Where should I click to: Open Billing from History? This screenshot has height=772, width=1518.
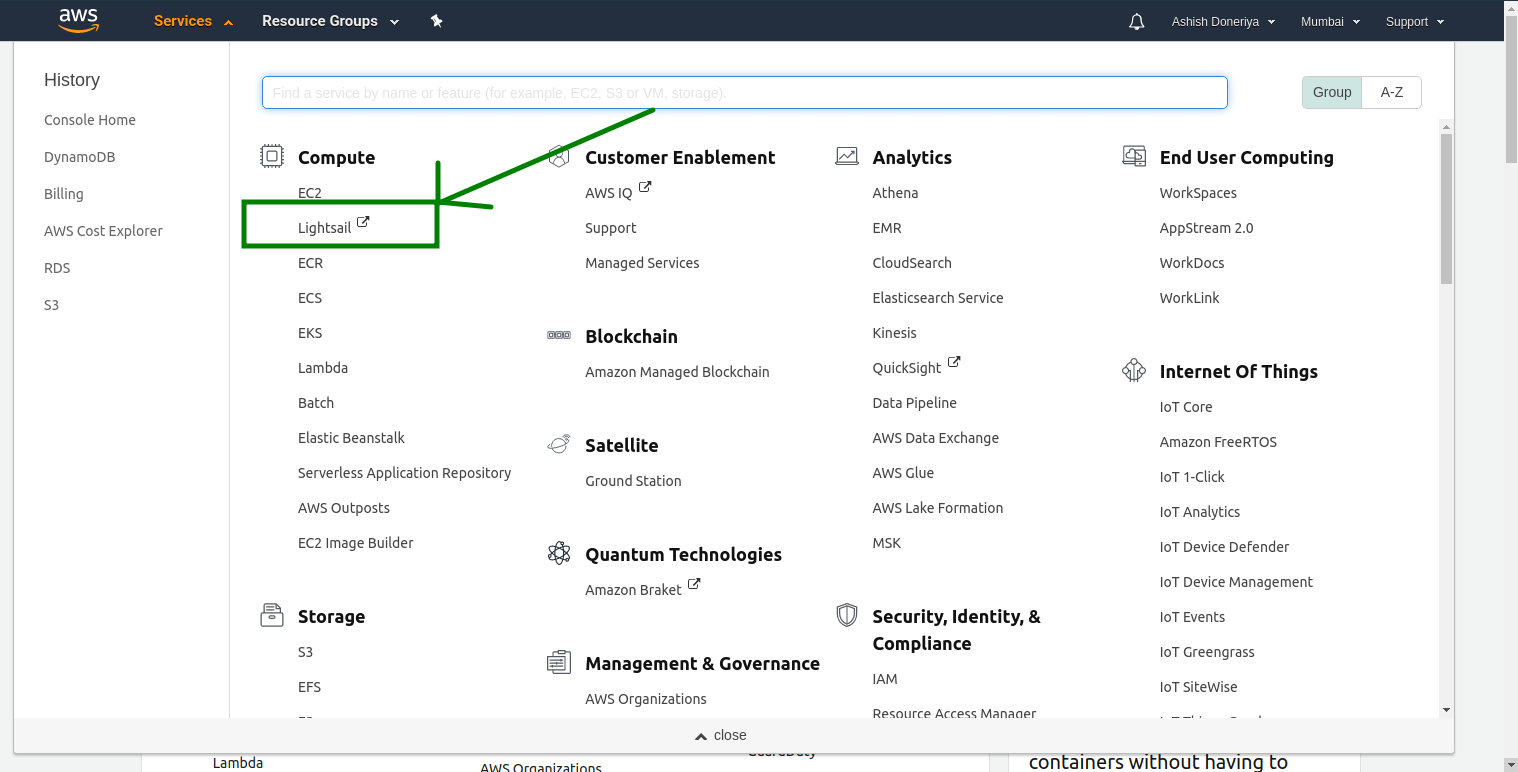coord(64,194)
